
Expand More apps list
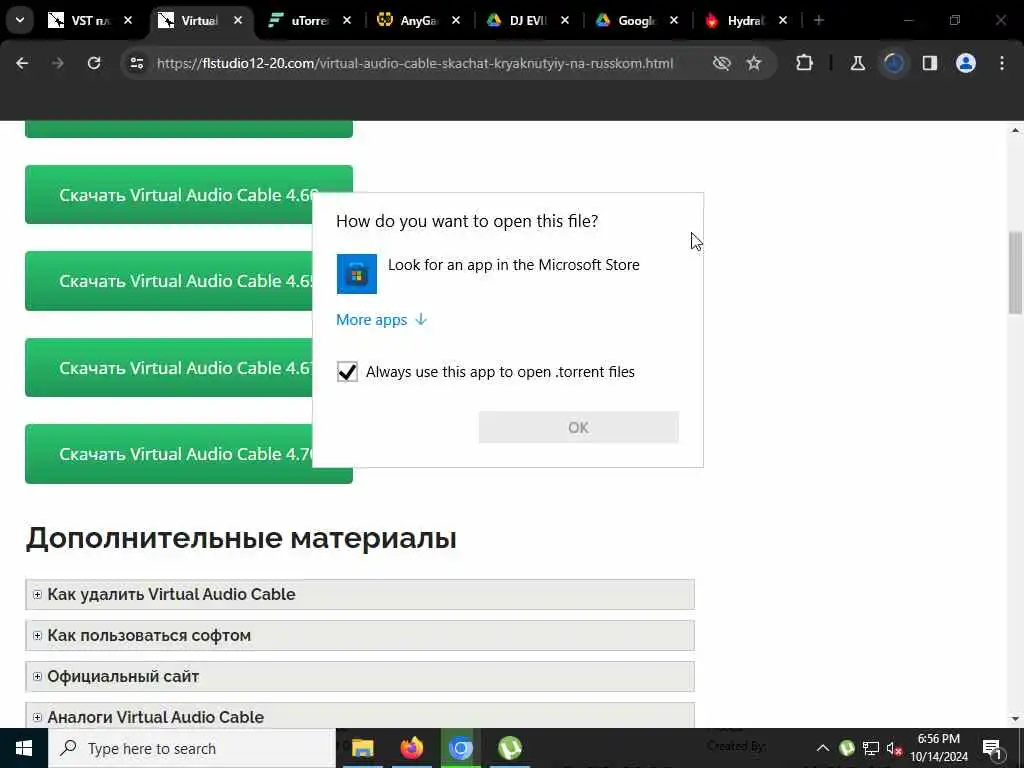point(381,319)
